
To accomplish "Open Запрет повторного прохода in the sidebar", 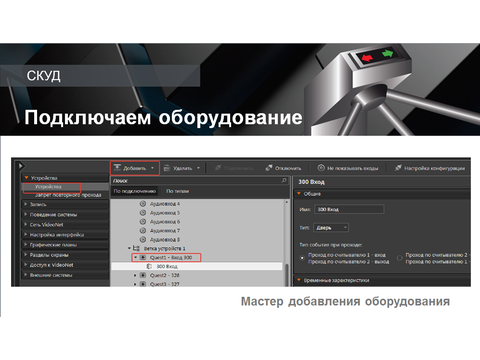I will (68, 195).
